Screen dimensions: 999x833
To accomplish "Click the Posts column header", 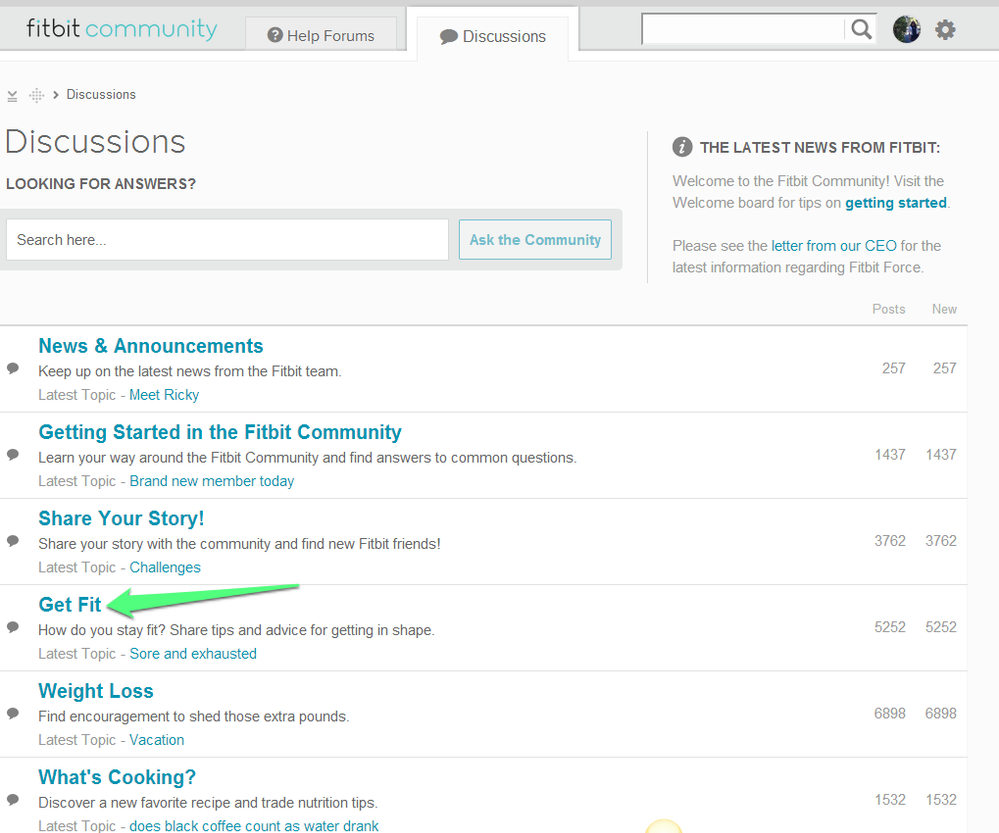I will click(889, 309).
